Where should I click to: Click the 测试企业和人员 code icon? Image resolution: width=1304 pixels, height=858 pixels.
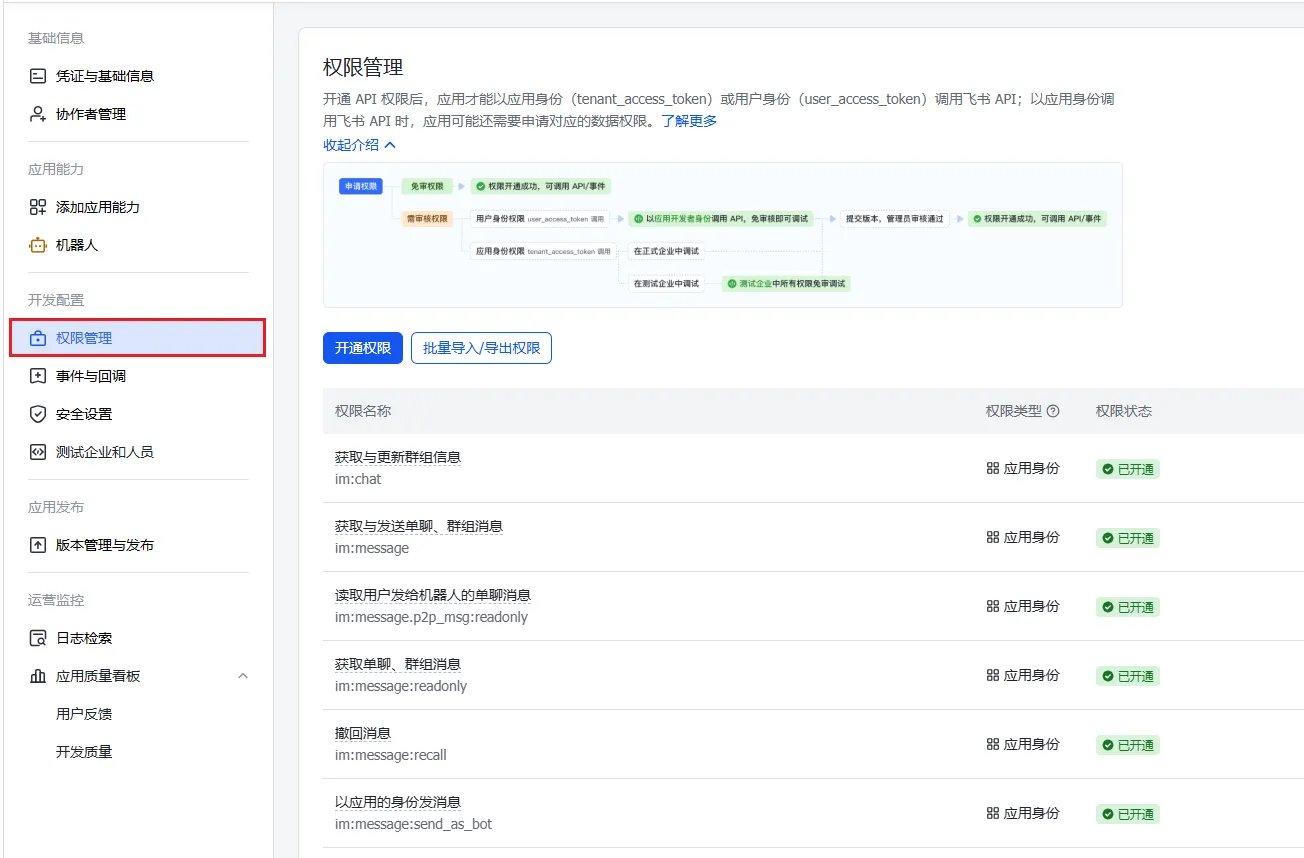(x=38, y=452)
